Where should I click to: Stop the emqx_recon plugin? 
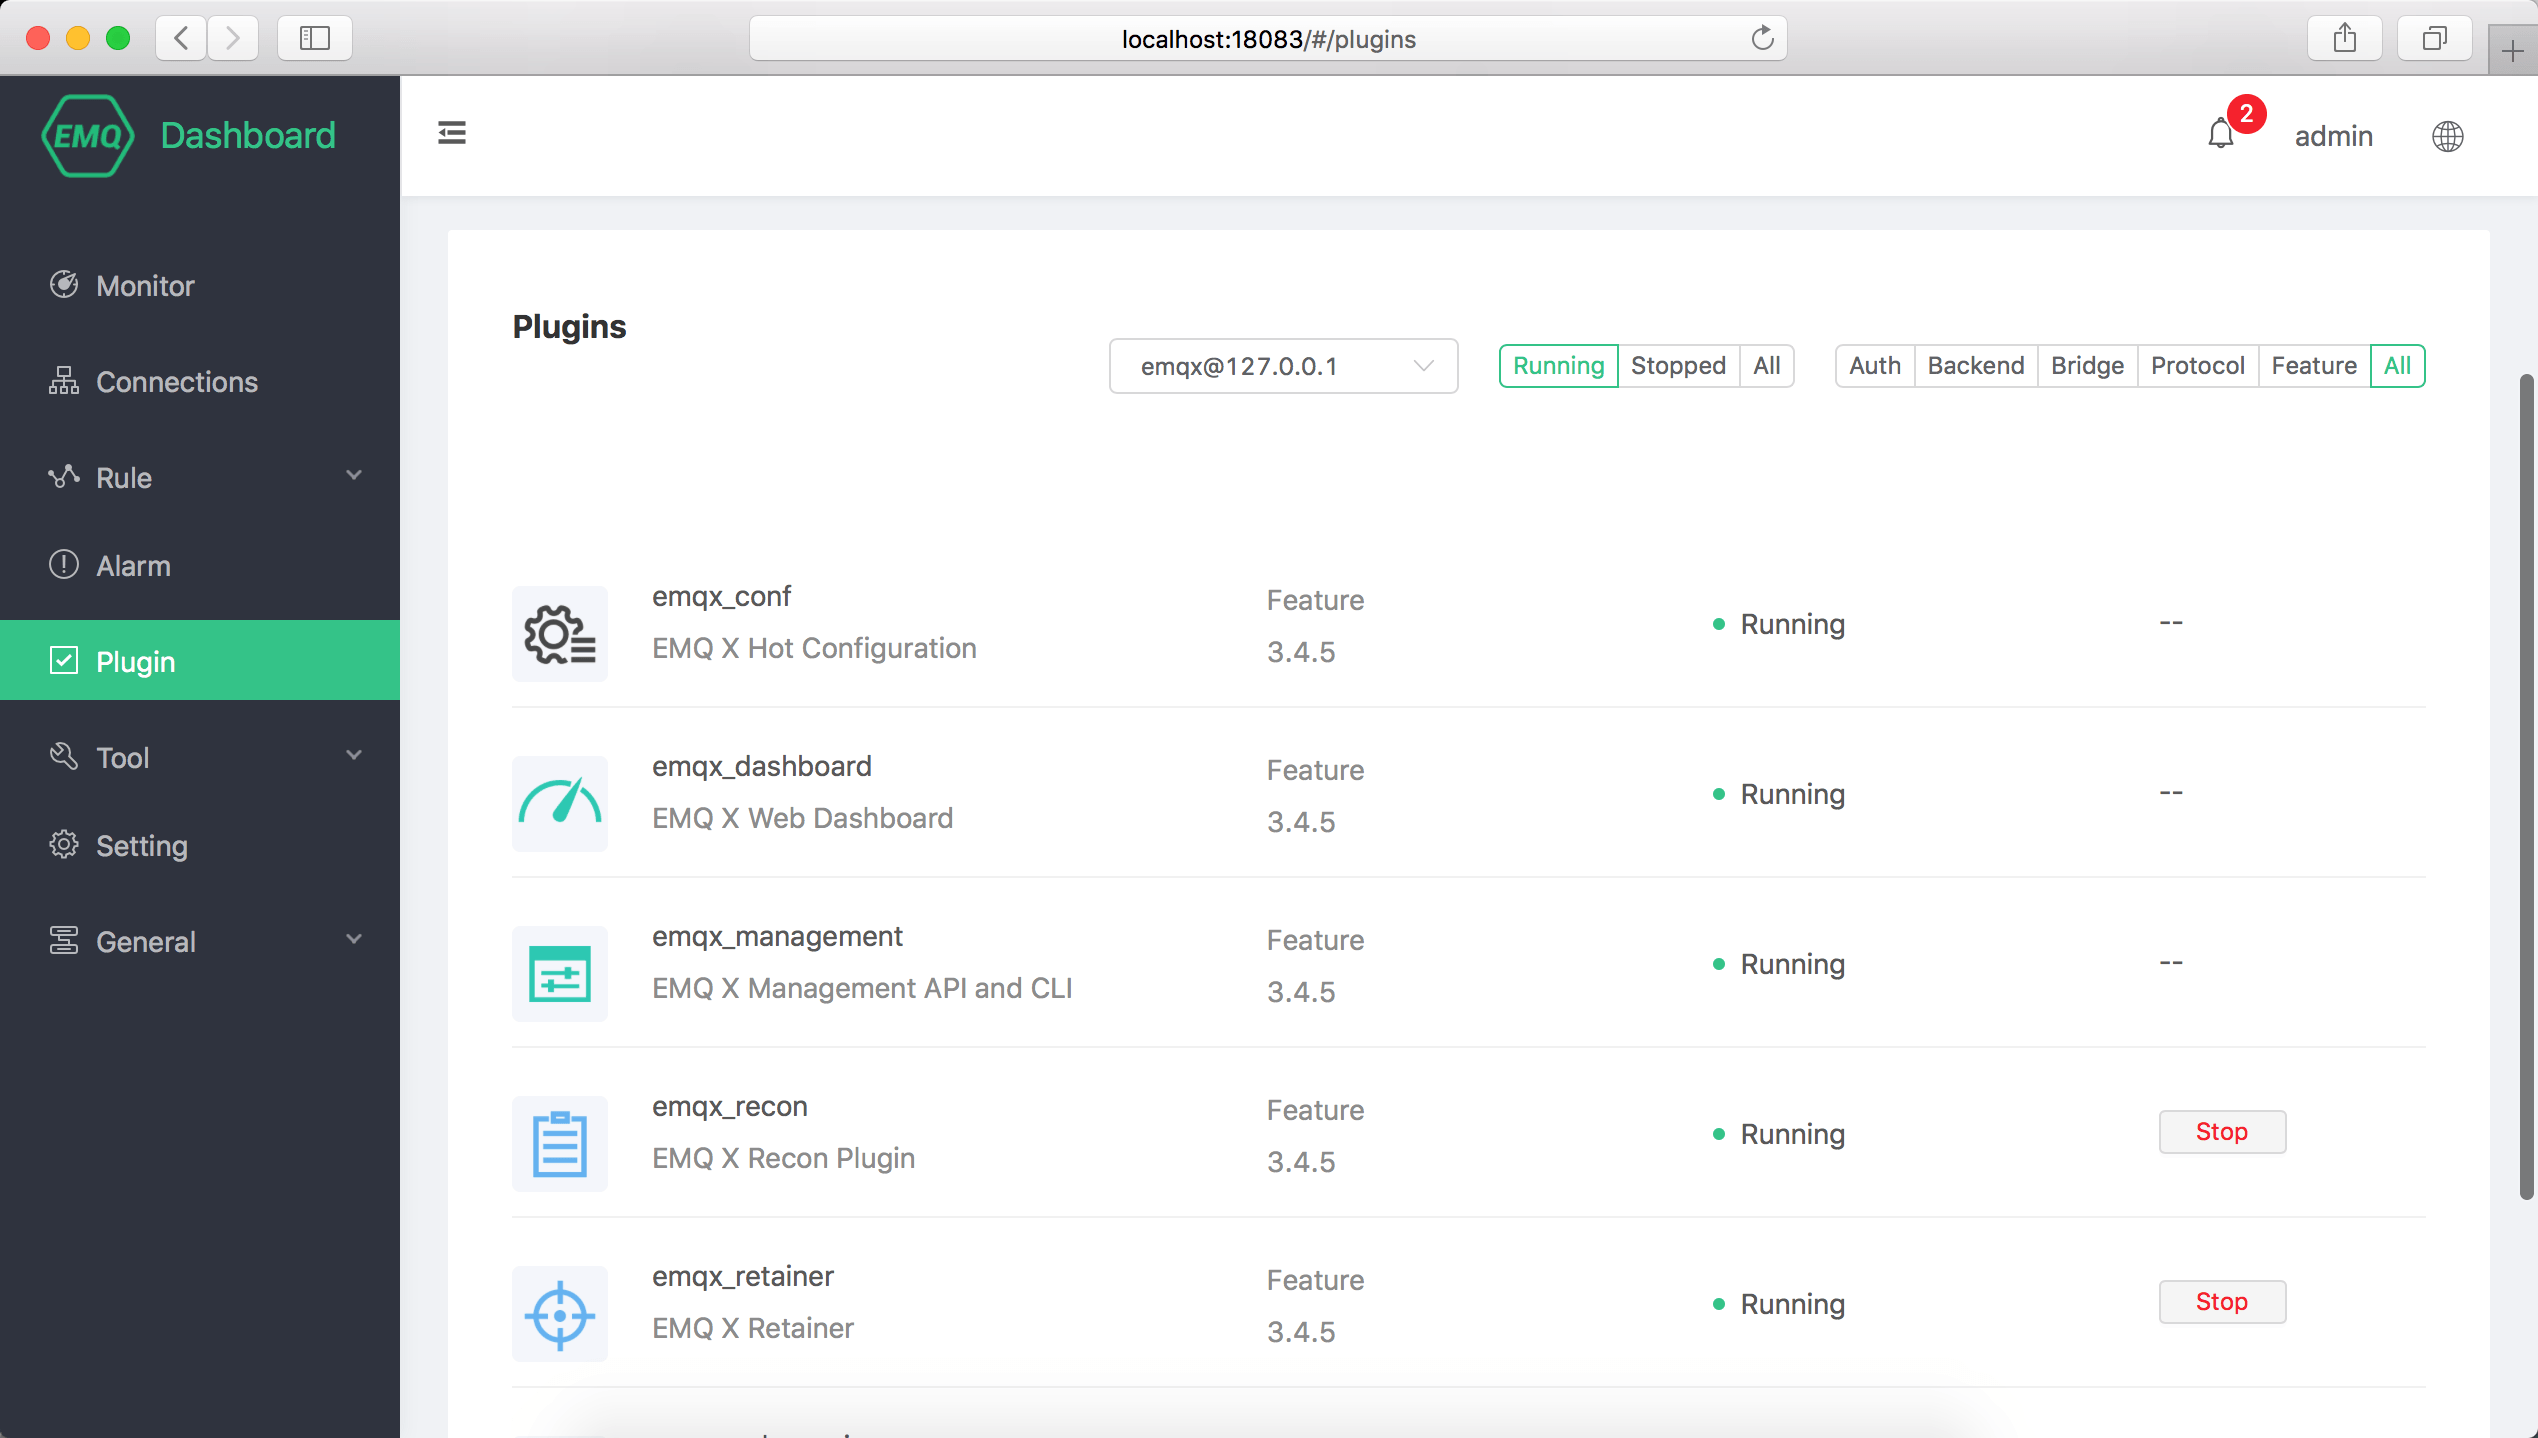tap(2221, 1132)
